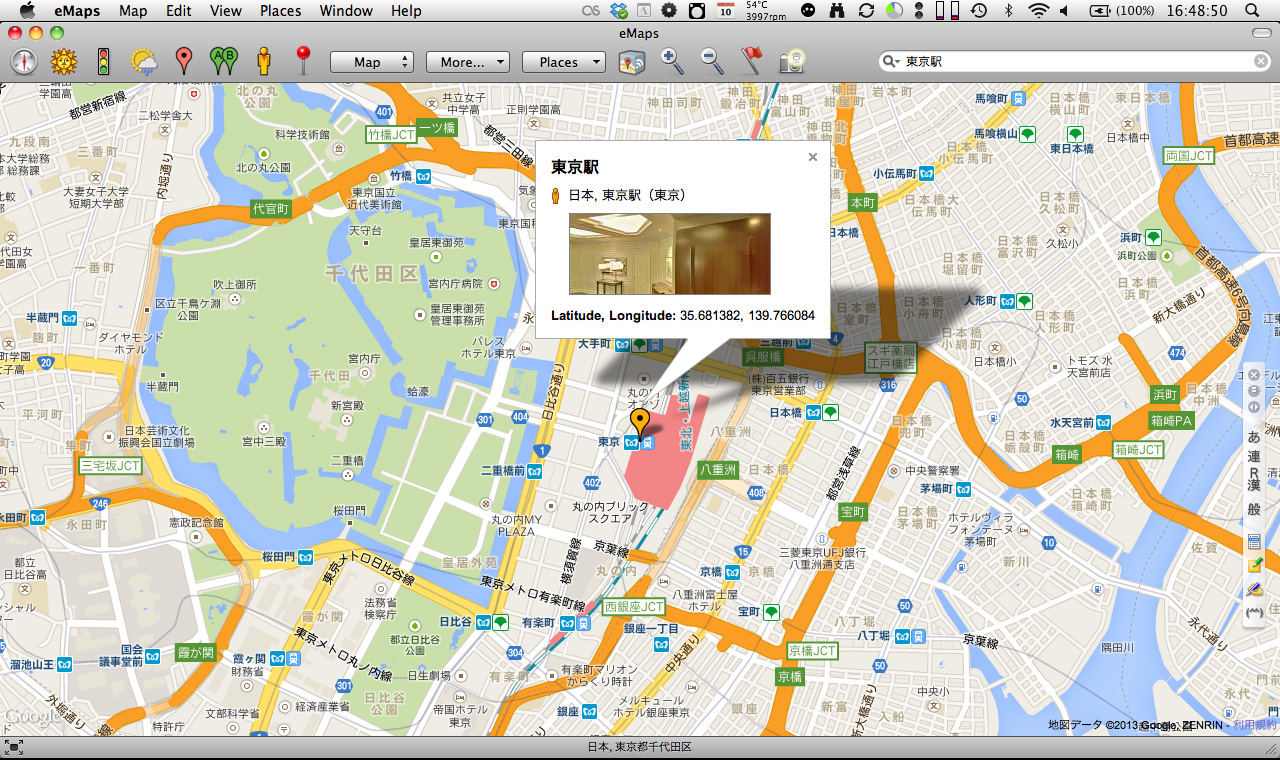The image size is (1280, 760).
Task: Open the Map menu
Action: [x=133, y=11]
